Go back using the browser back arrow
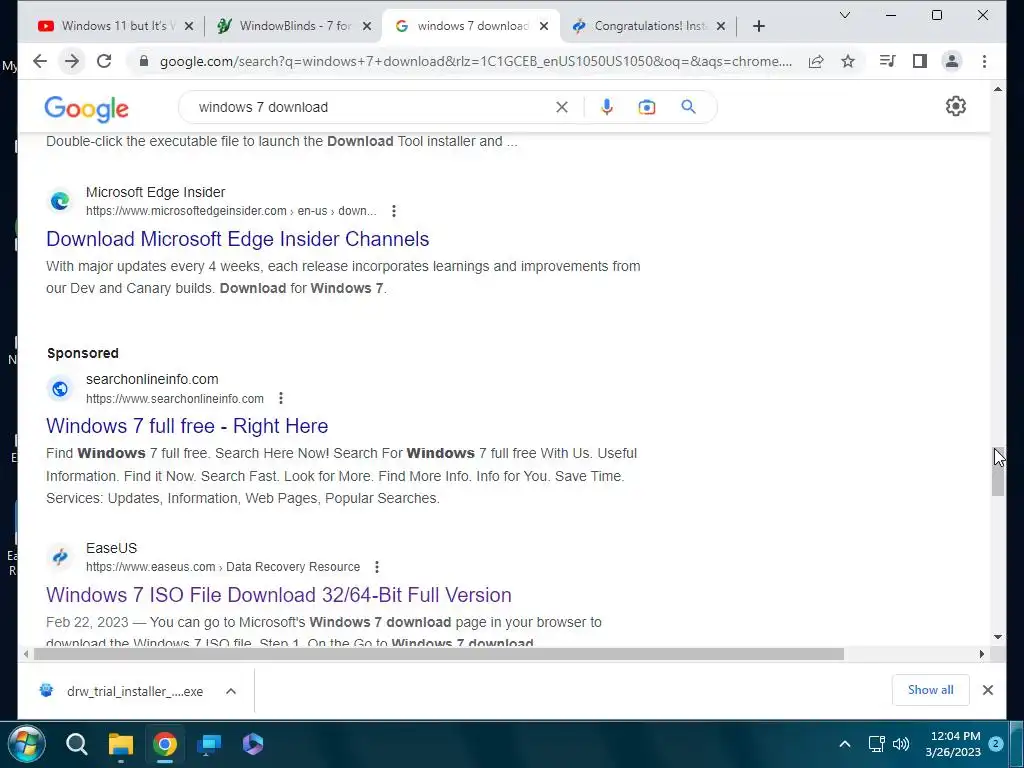 (x=40, y=61)
